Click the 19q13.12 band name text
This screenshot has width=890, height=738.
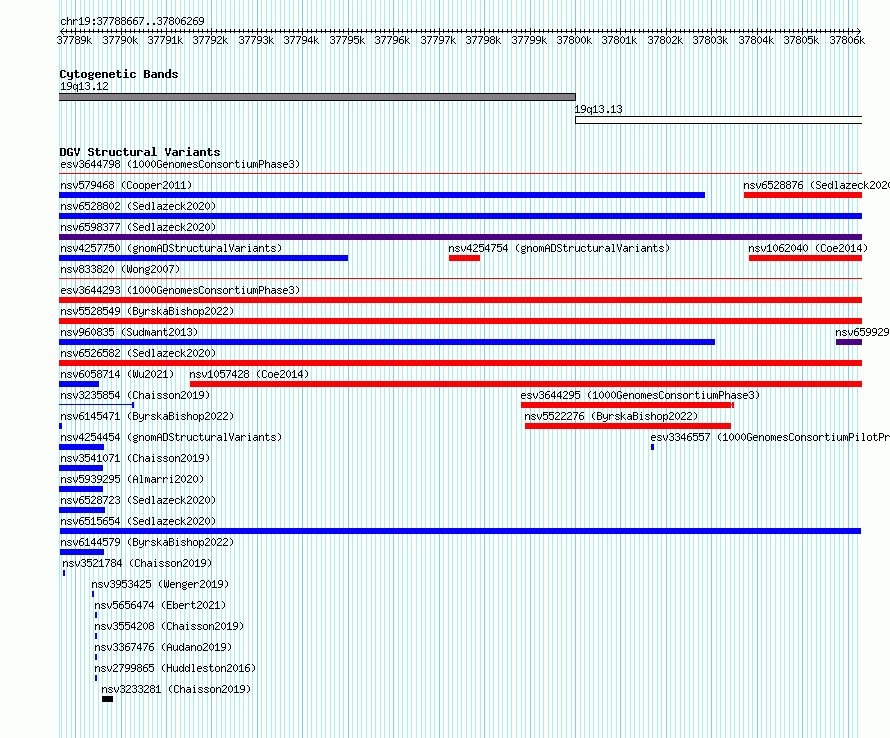(84, 86)
